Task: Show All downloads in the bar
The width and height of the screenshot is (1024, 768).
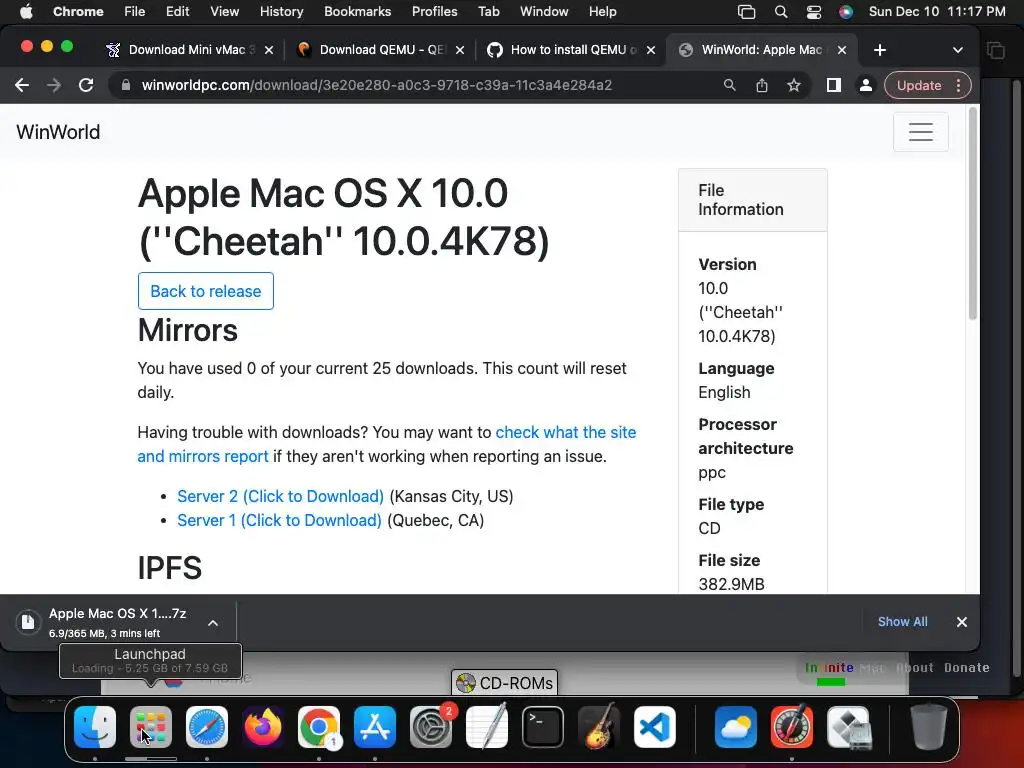Action: [x=903, y=622]
